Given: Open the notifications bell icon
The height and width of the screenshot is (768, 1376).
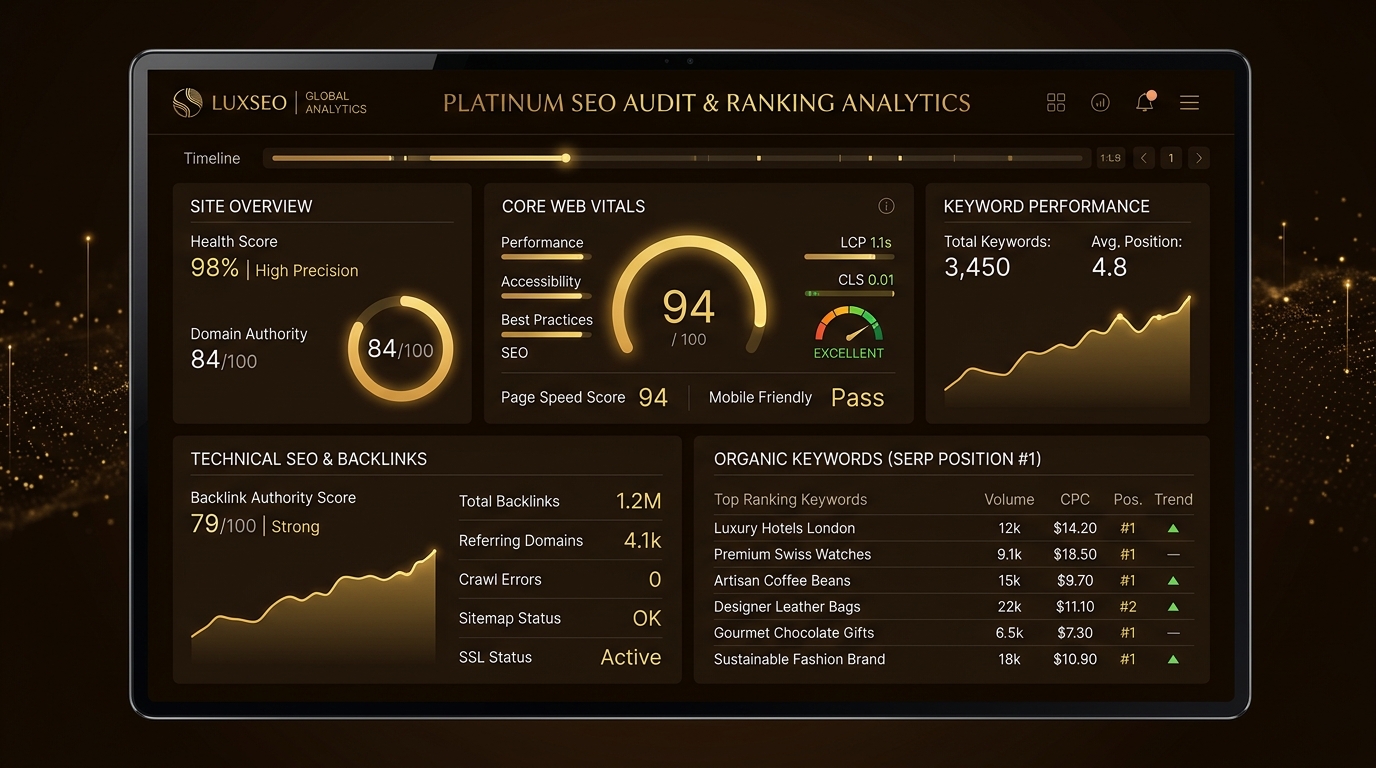Looking at the screenshot, I should pos(1145,101).
